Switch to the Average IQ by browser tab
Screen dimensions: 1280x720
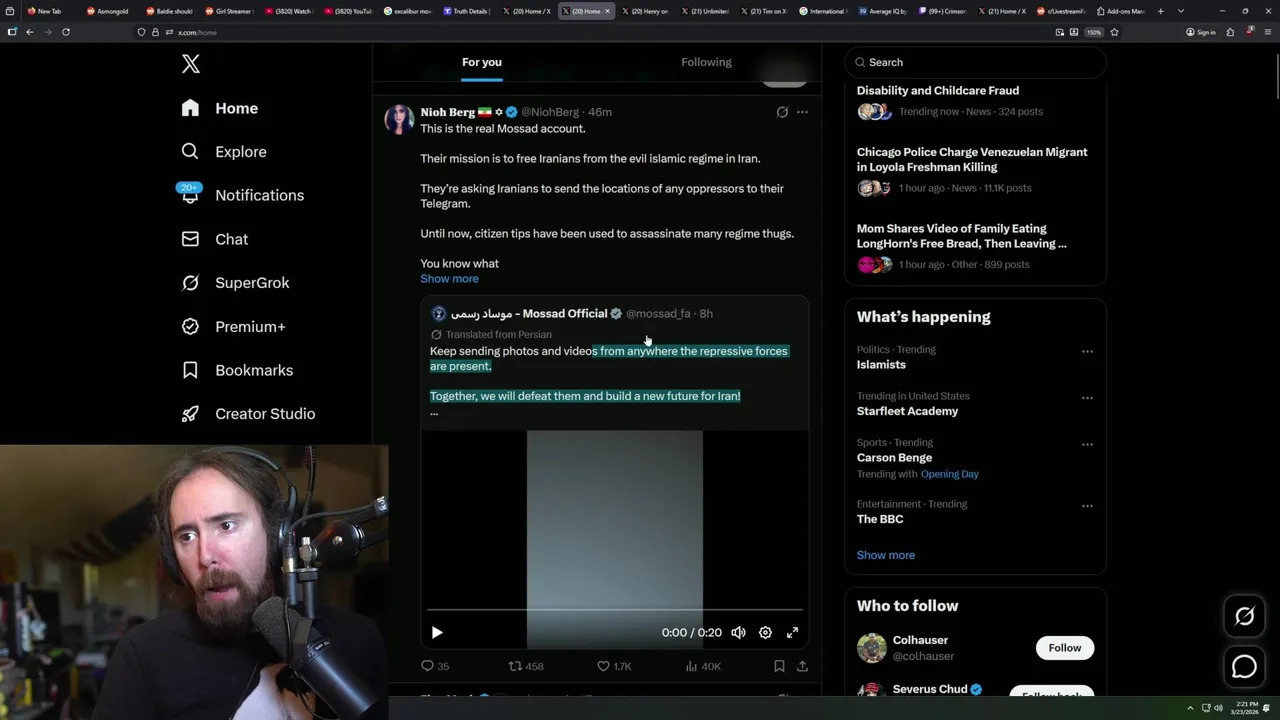coord(885,11)
